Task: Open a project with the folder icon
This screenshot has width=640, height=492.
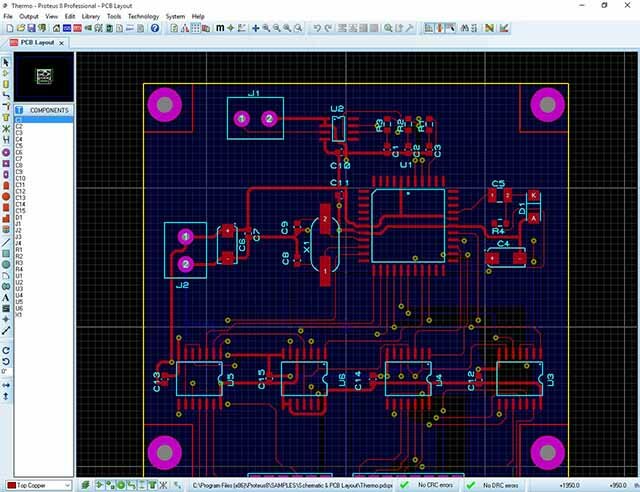Action: pyautogui.click(x=20, y=28)
